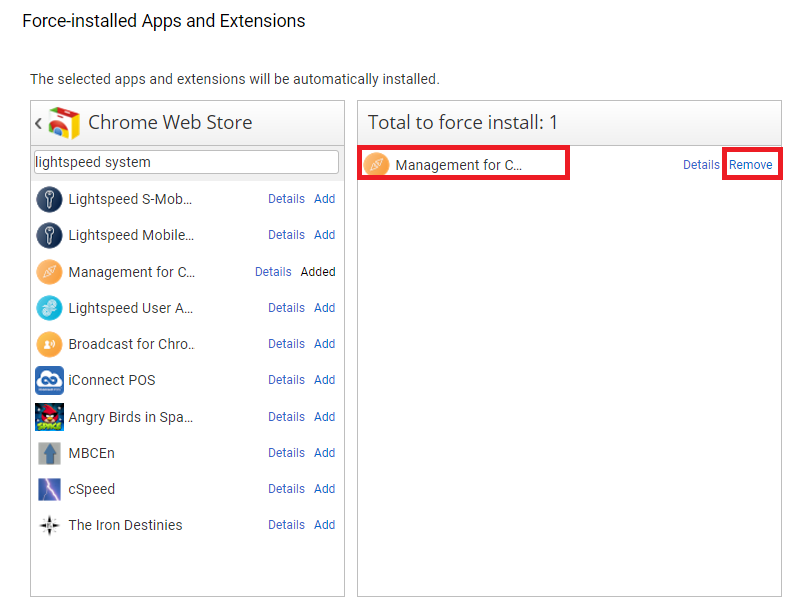
Task: Open Details for Angry Birds in Spa
Action: coord(286,417)
